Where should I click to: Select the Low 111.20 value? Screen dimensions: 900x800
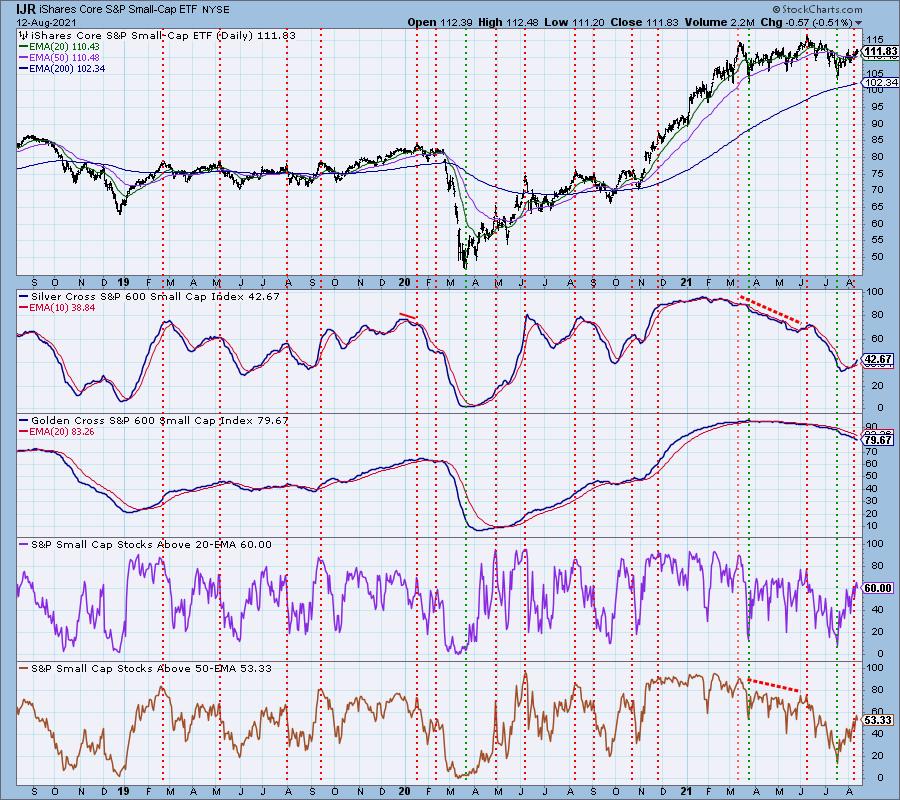[575, 22]
